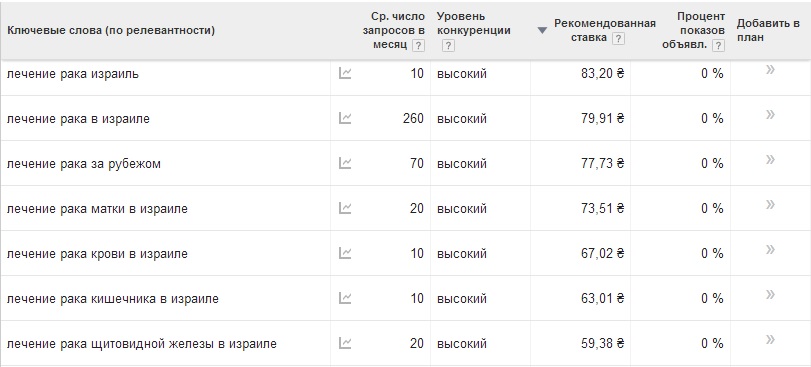The height and width of the screenshot is (367, 811).
Task: Add лечение рака матки в израиле to plan
Action: tap(770, 204)
